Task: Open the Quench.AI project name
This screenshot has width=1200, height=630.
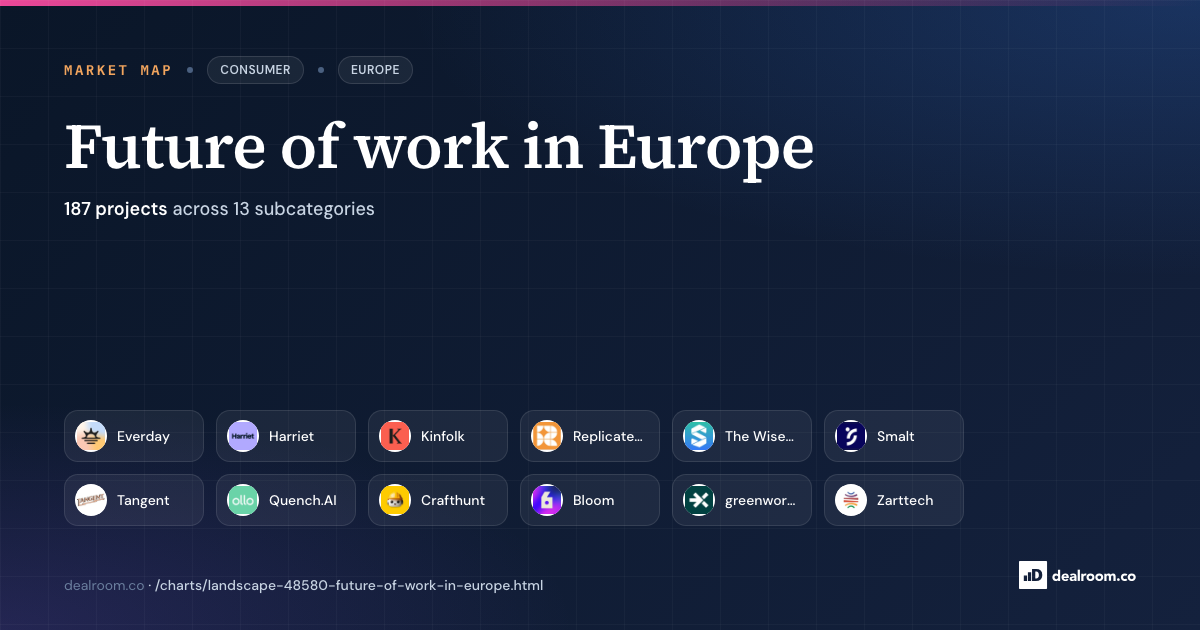Action: pyautogui.click(x=303, y=500)
